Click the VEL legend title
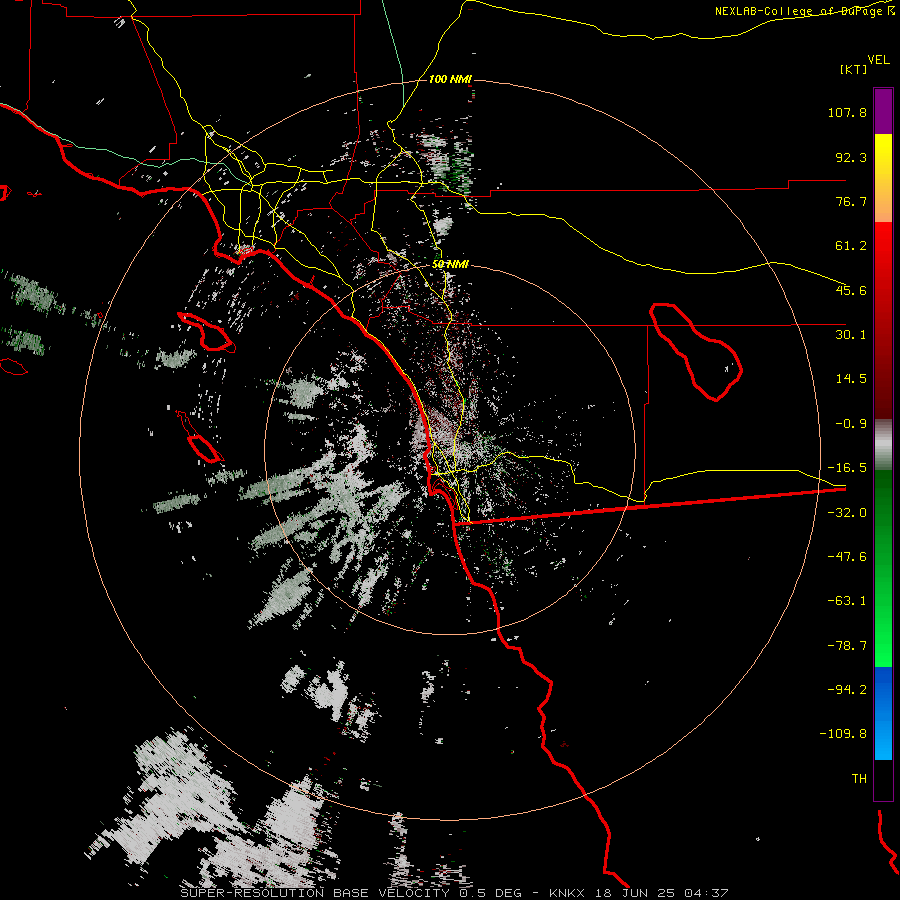 878,60
